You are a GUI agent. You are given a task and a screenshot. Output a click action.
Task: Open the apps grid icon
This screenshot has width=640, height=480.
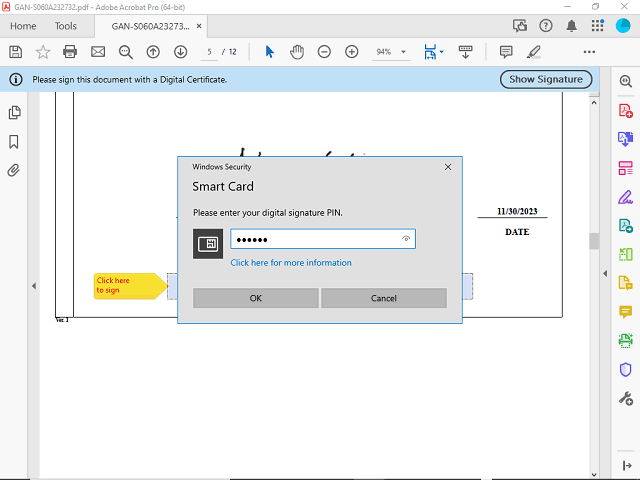598,26
